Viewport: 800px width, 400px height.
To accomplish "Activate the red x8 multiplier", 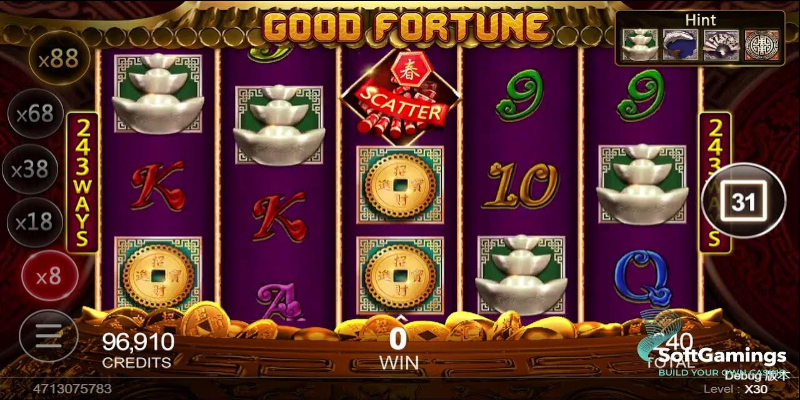I will [49, 277].
